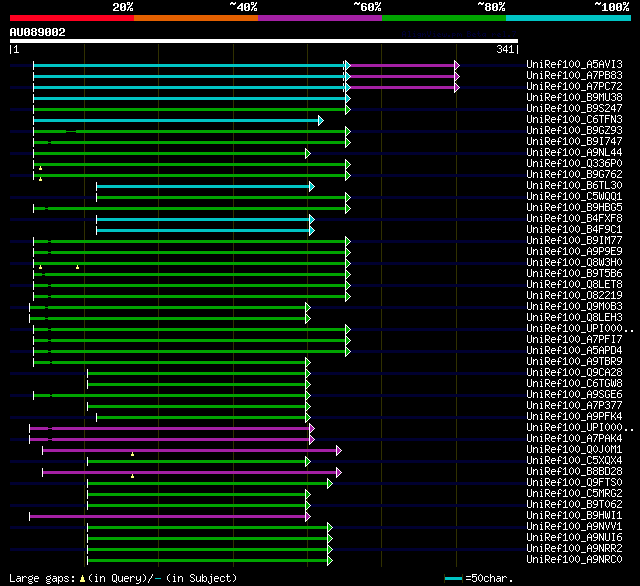Click the =50char scale legend
The height and width of the screenshot is (586, 640).
478,578
